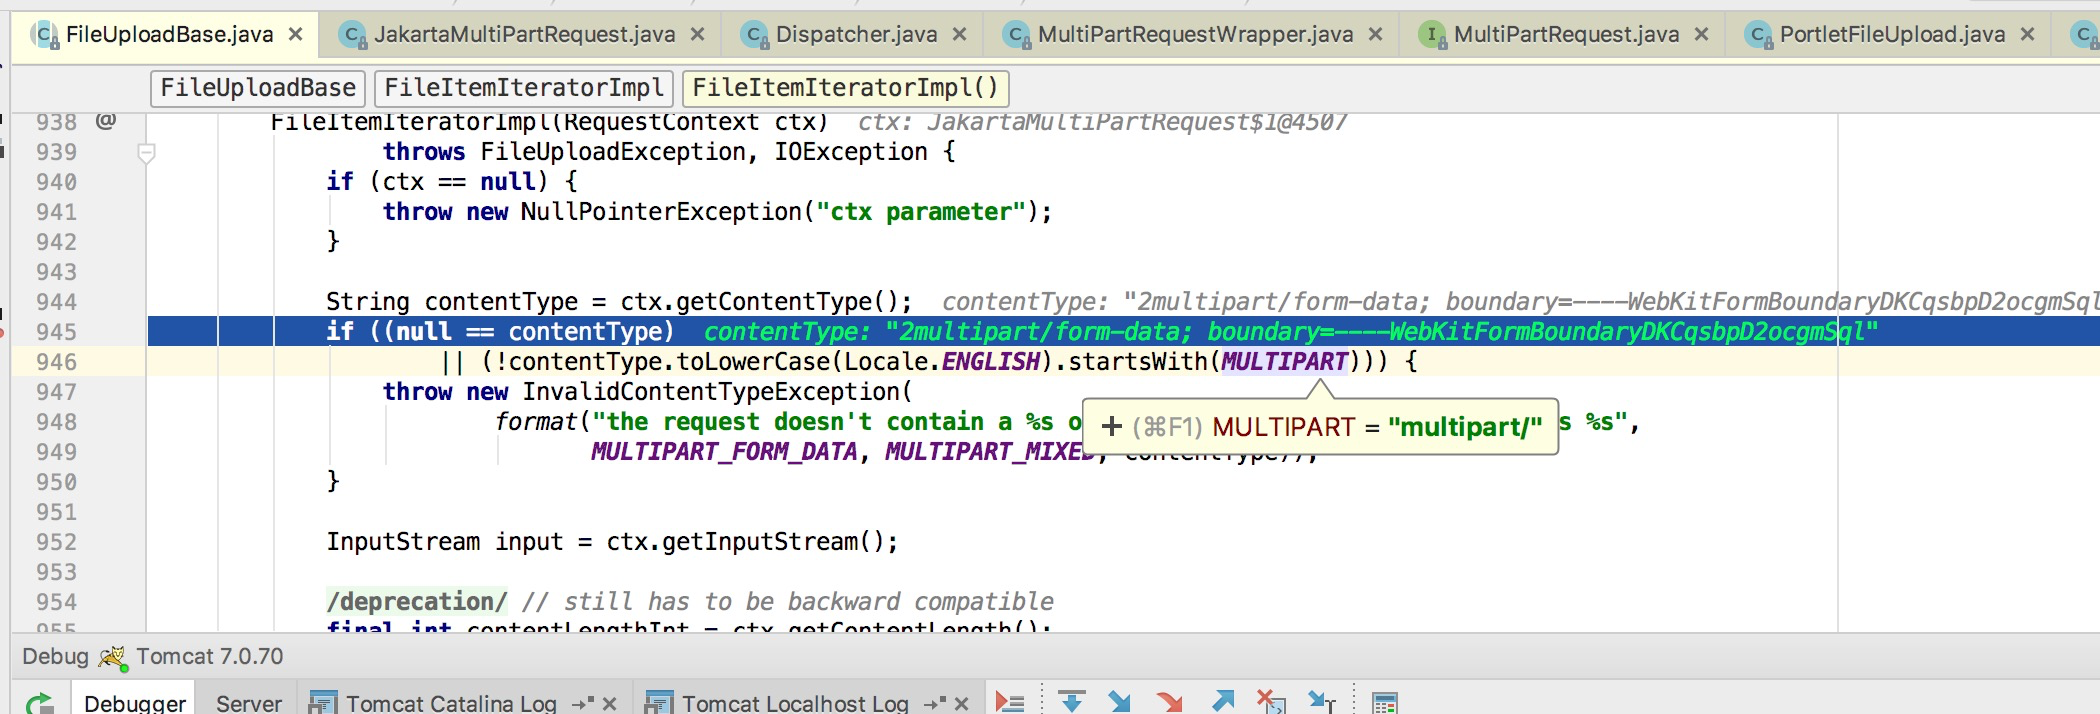Click line number 945 in the gutter
This screenshot has height=714, width=2100.
(56, 332)
